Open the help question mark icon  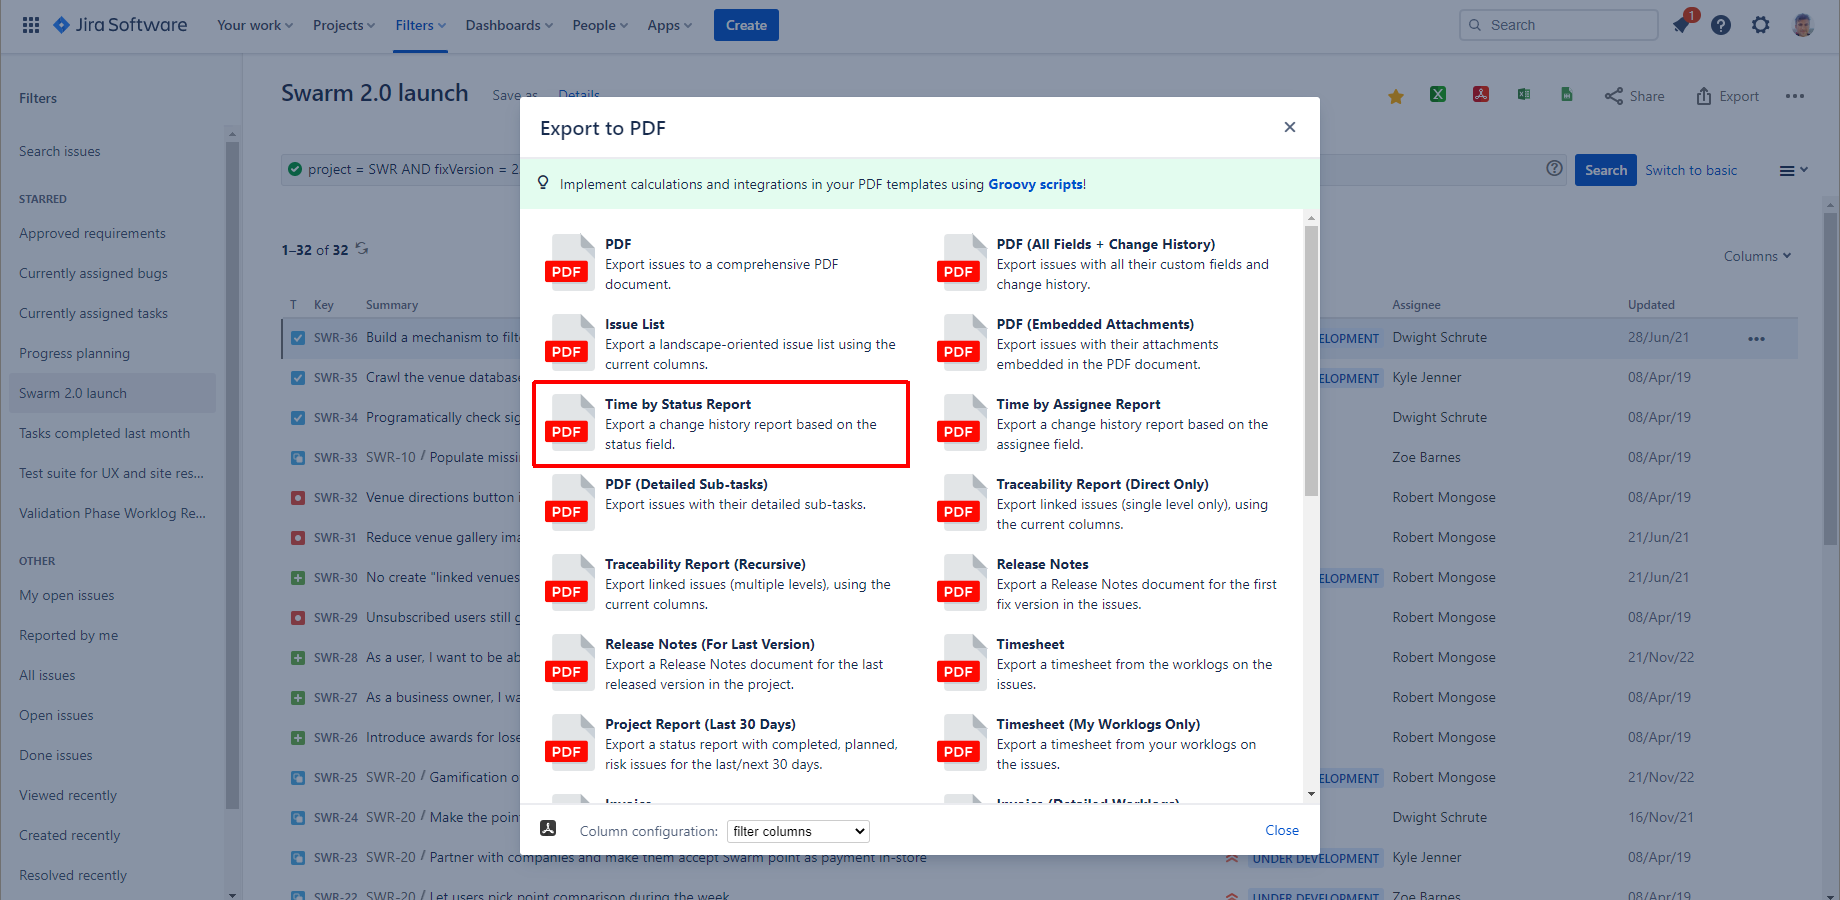[x=1721, y=25]
